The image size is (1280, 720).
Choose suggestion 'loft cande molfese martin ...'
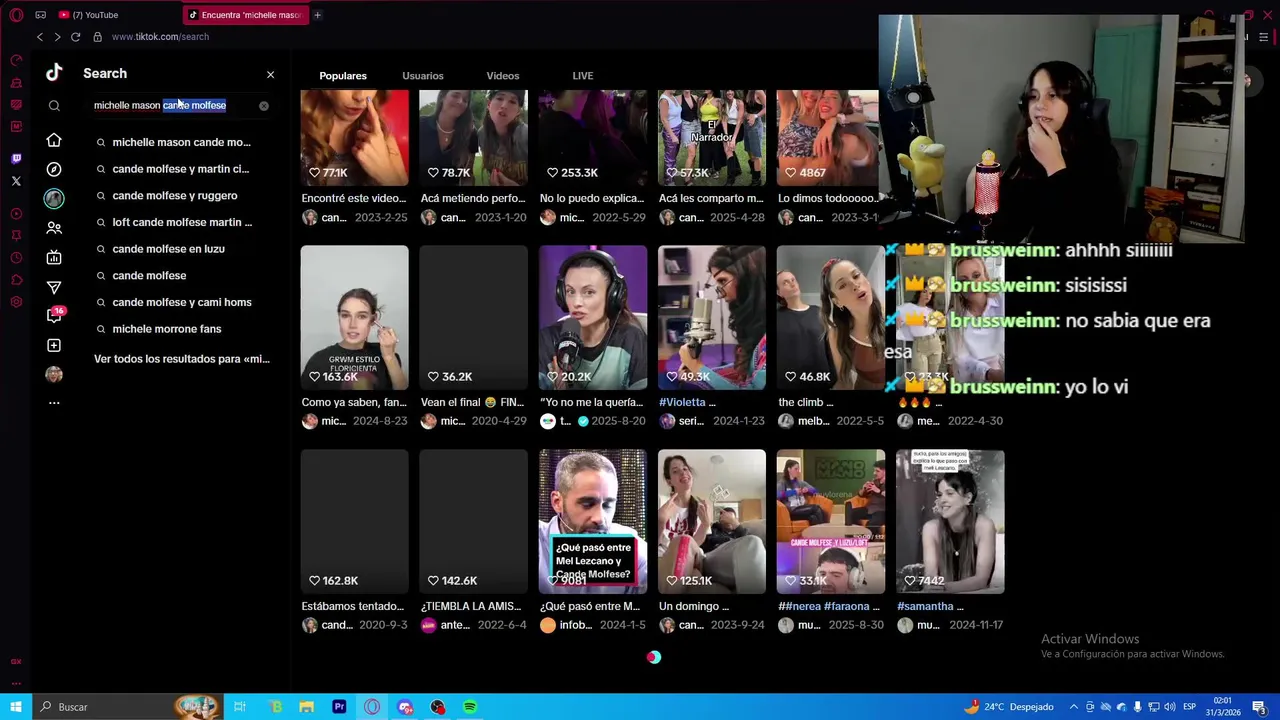[x=182, y=222]
